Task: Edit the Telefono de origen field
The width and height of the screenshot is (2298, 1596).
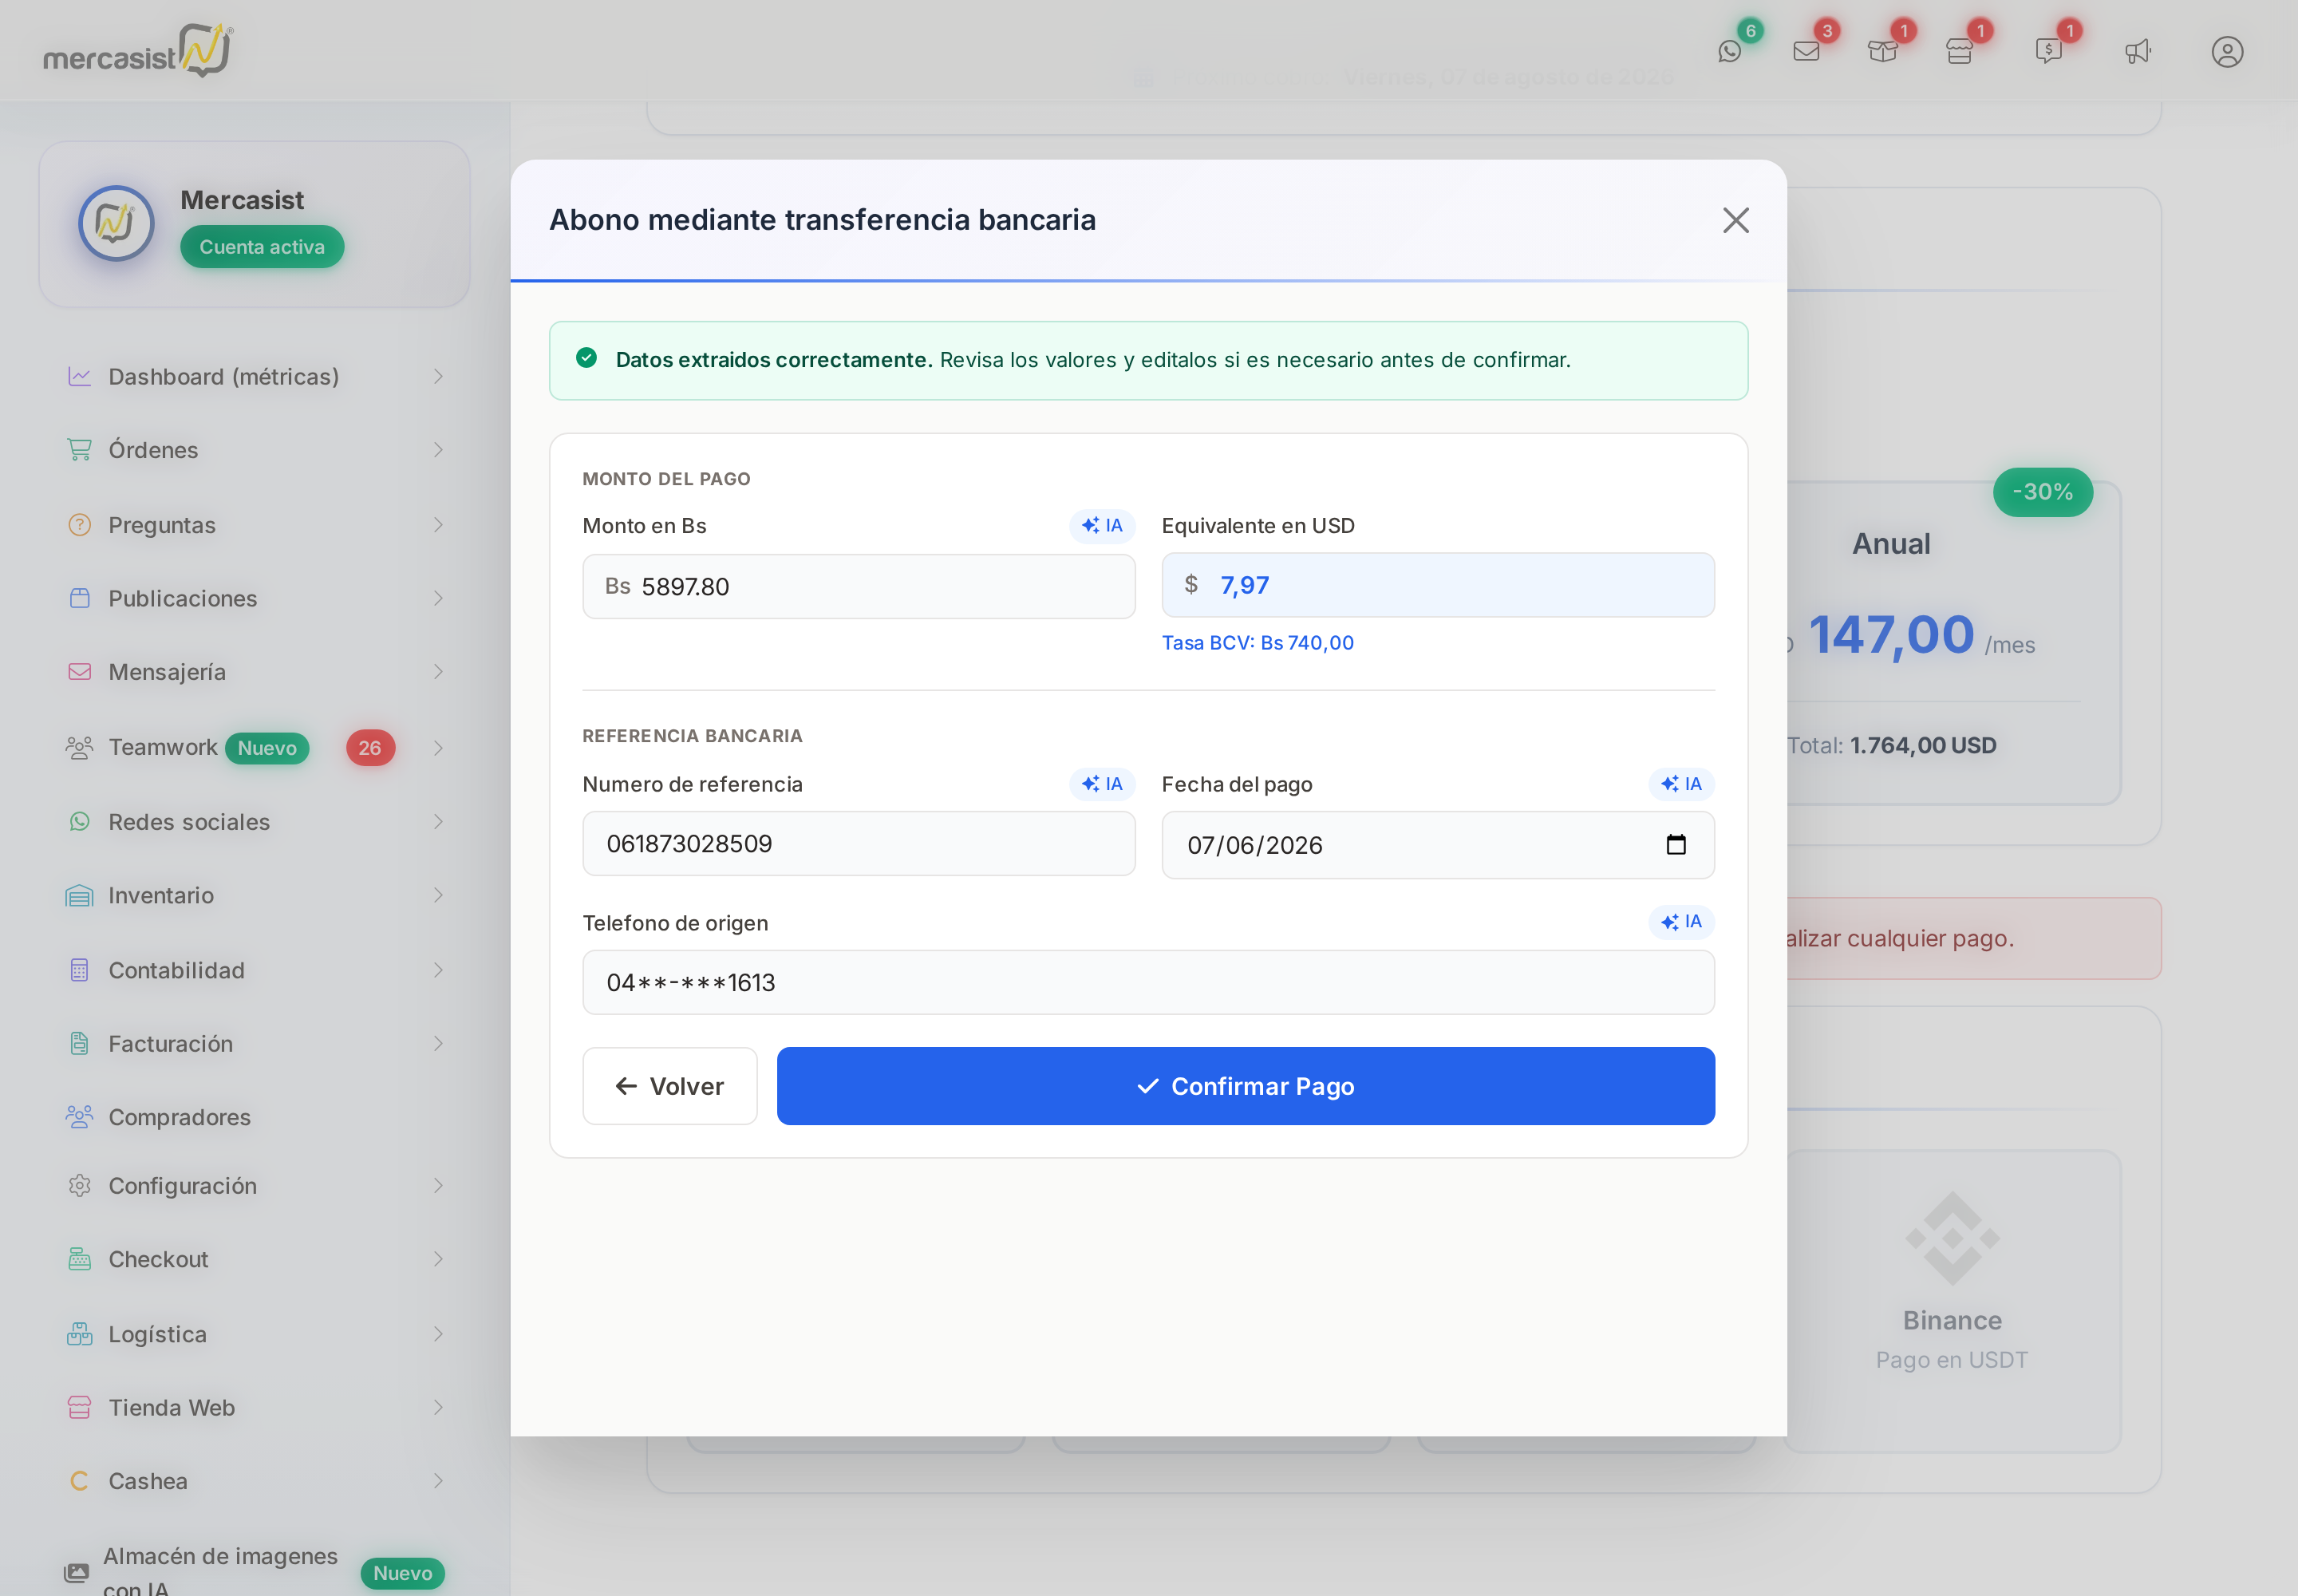Action: pyautogui.click(x=1148, y=982)
